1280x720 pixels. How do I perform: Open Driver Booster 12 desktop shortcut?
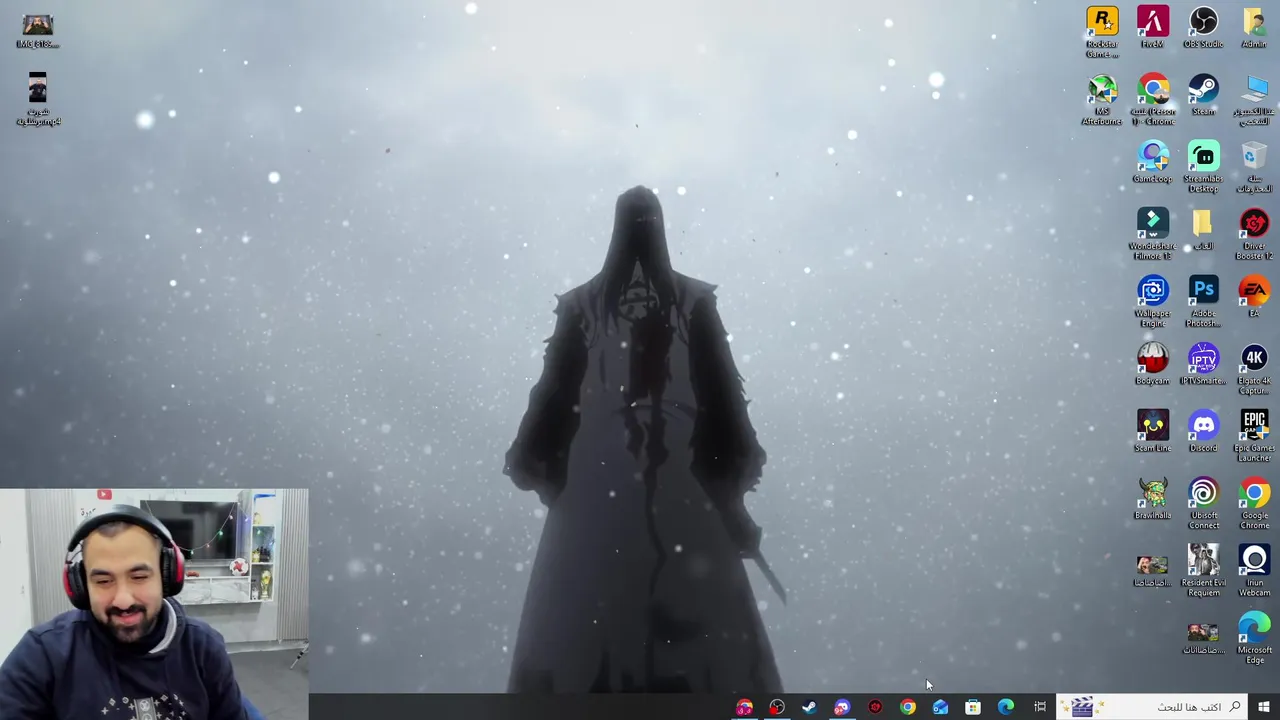click(1254, 234)
